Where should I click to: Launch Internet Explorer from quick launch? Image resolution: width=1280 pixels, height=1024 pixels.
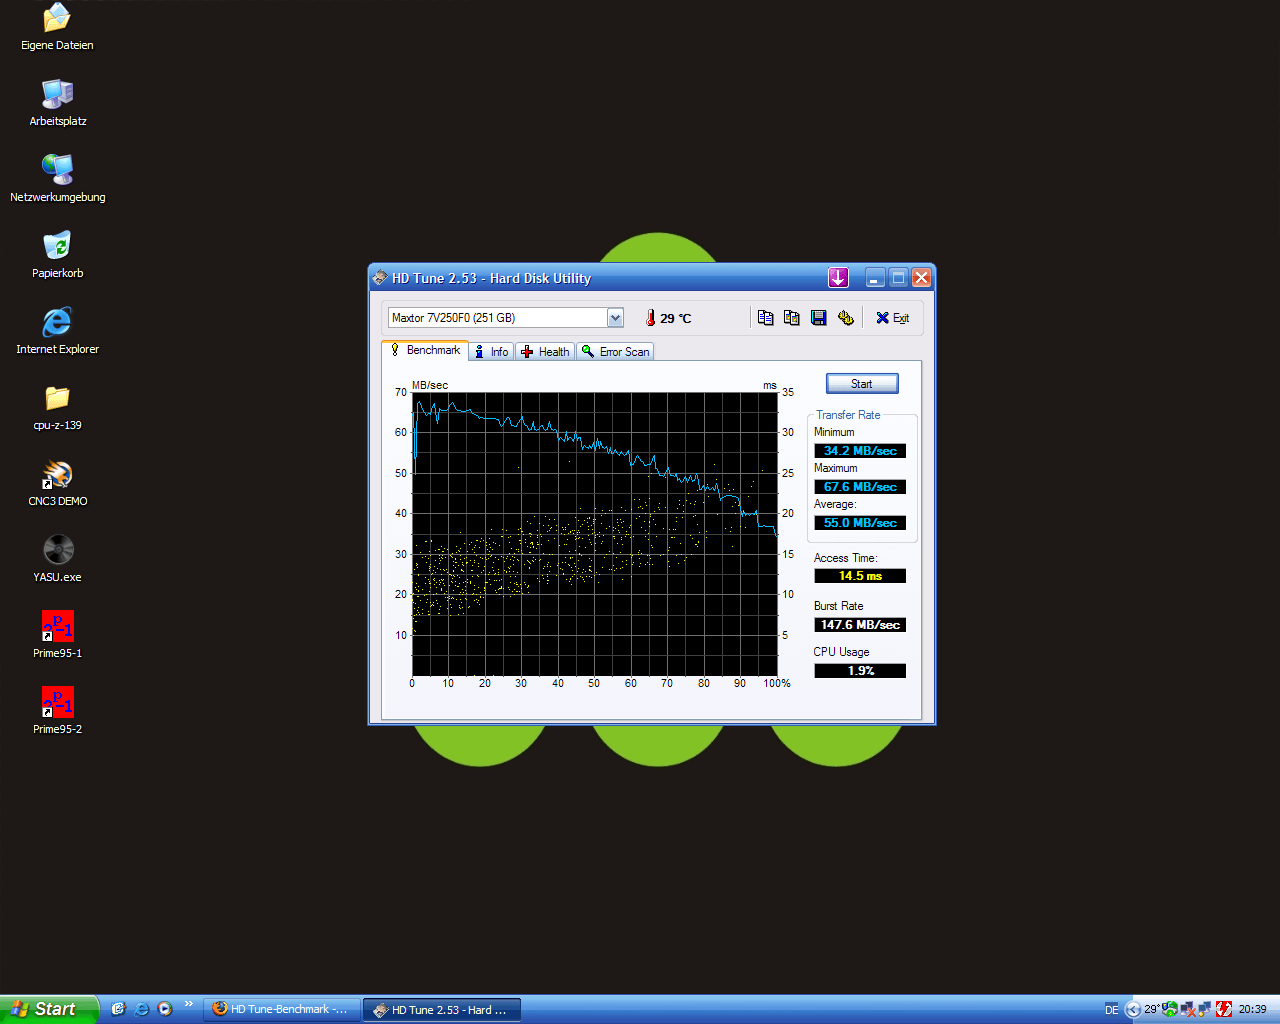pos(141,1009)
